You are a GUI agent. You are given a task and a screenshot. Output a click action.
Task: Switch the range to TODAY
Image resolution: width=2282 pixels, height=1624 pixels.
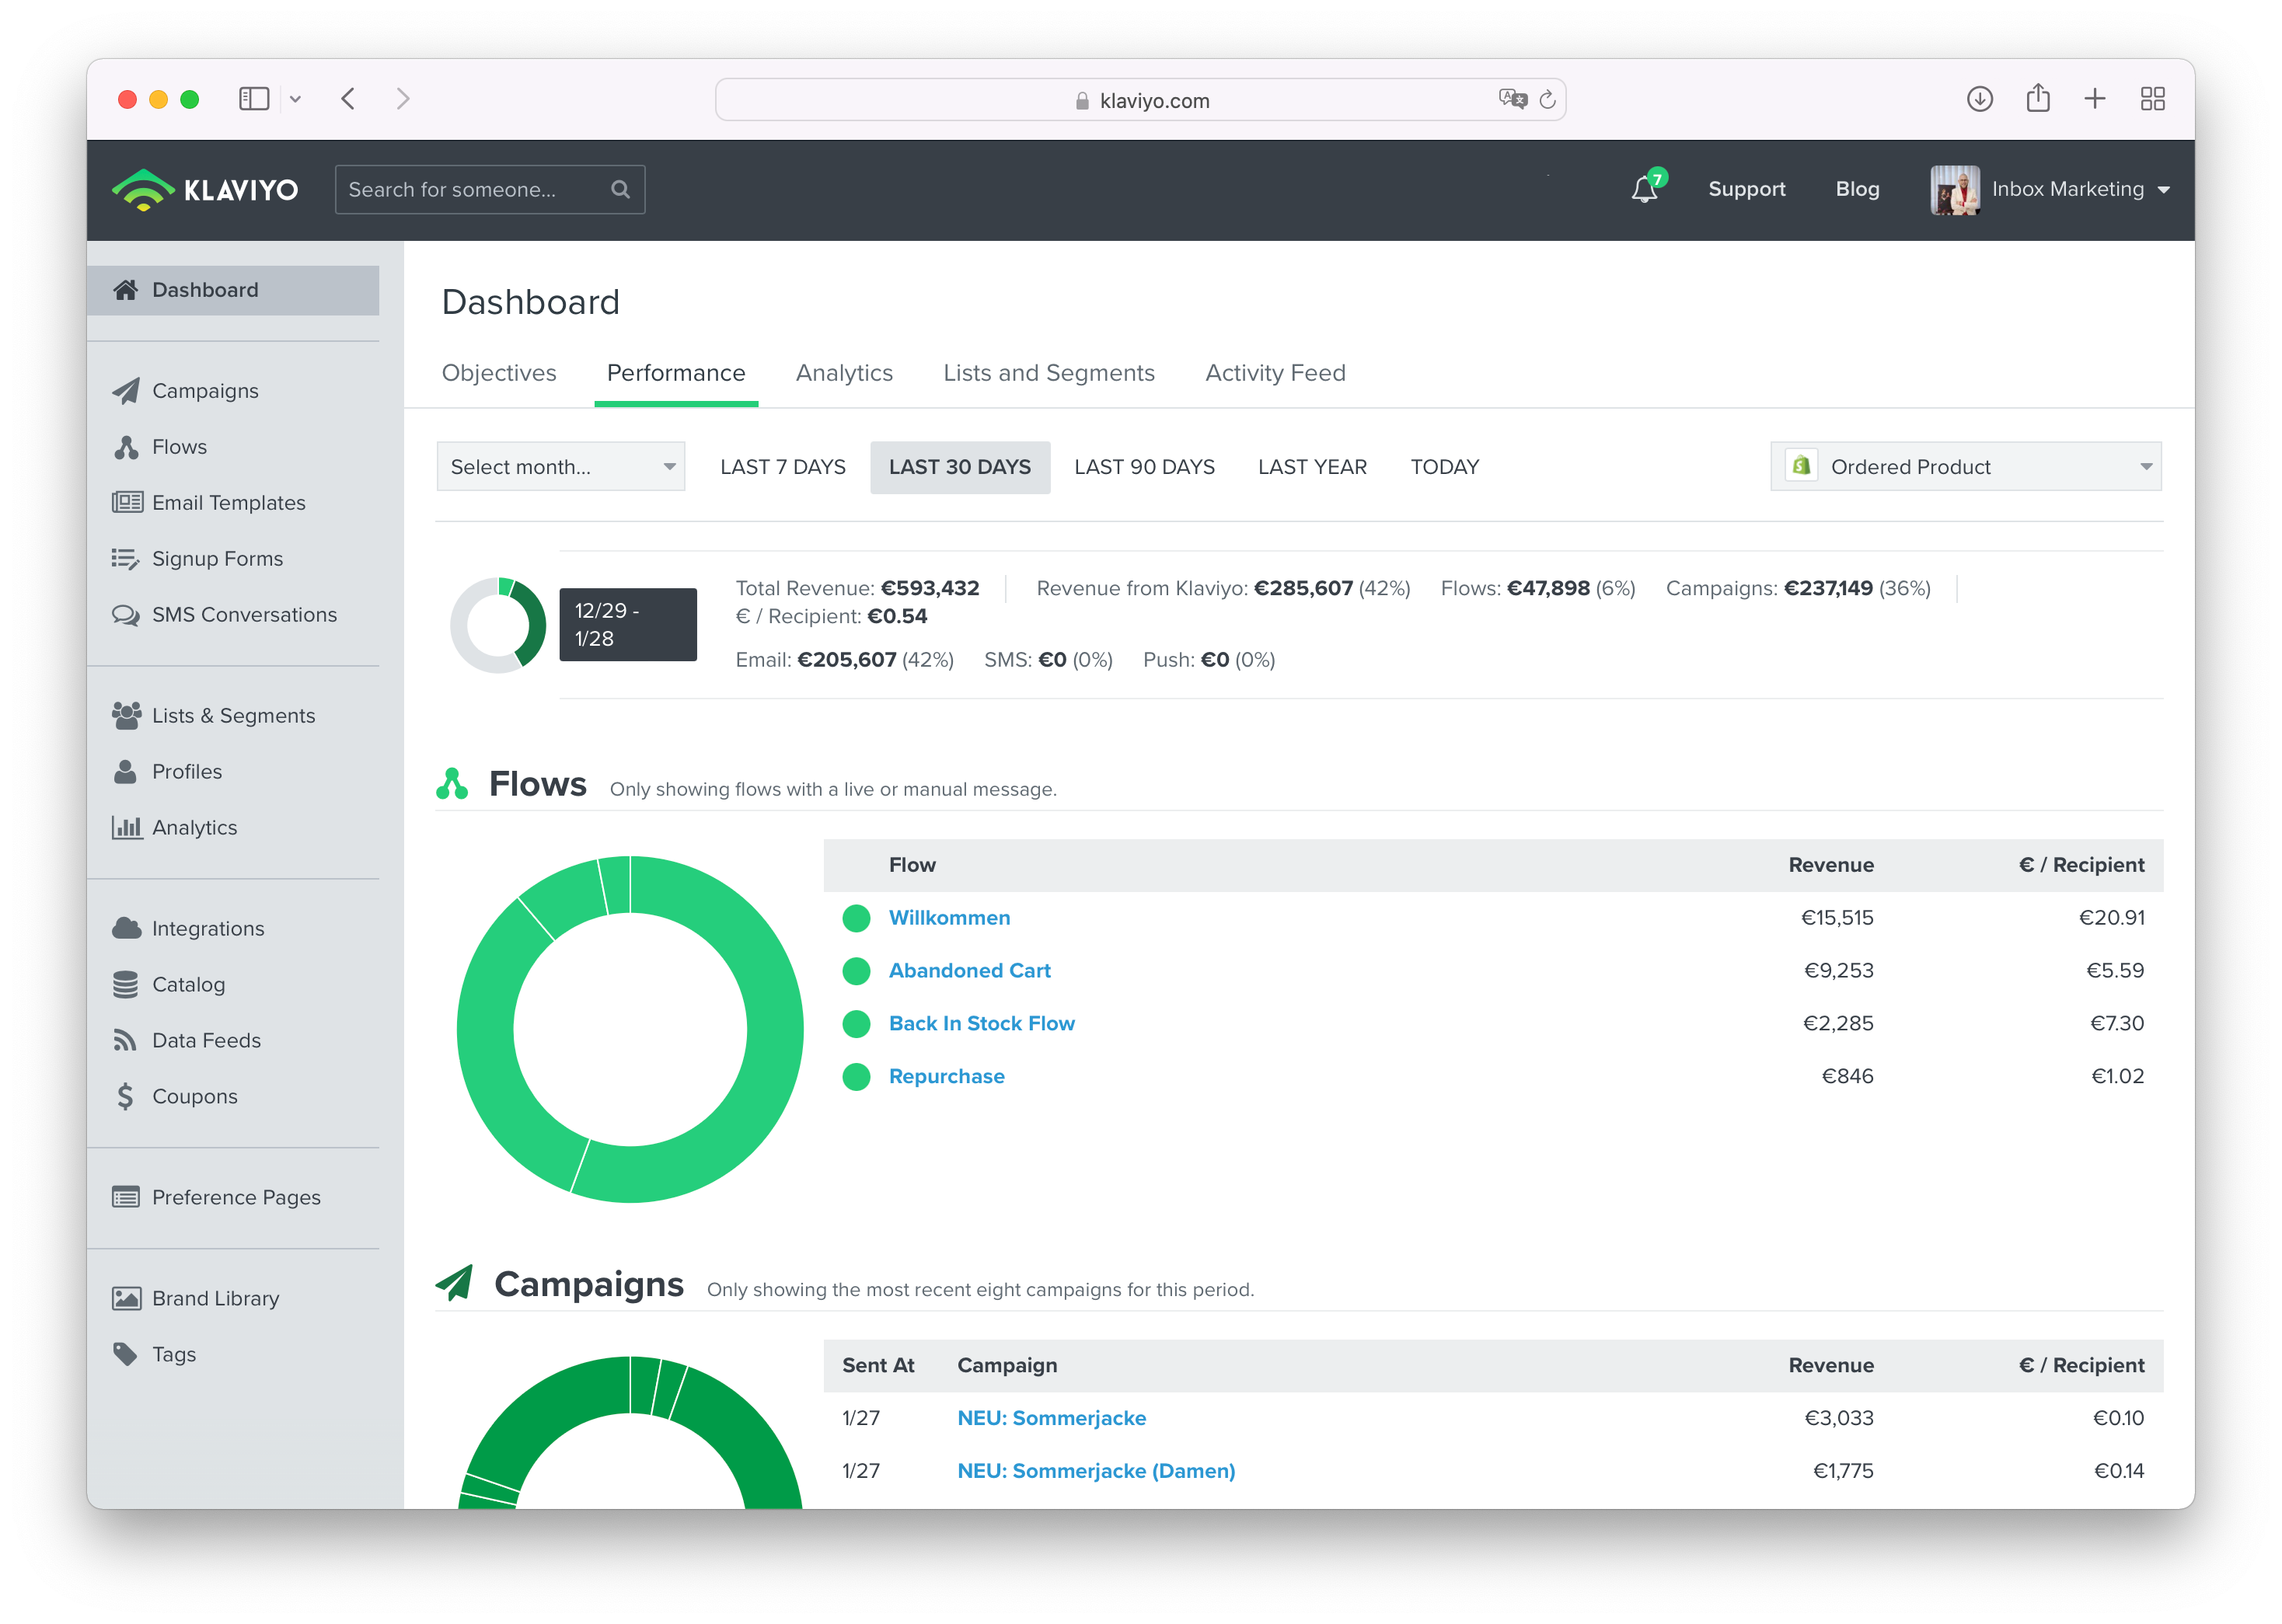(1444, 467)
